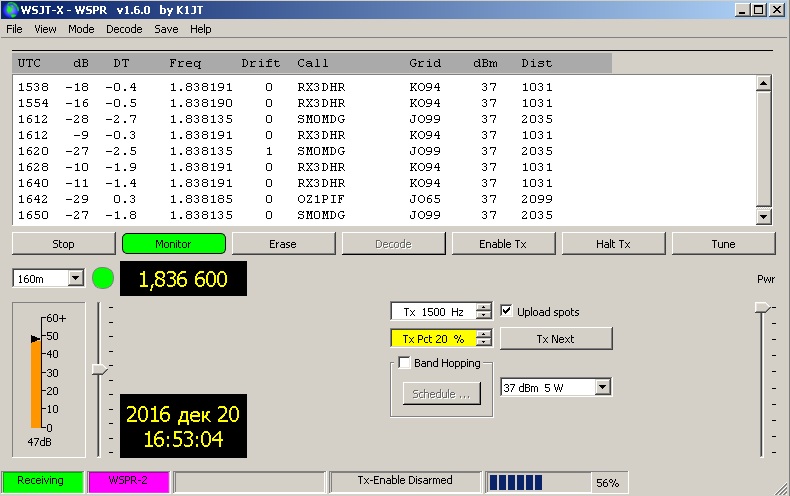Open the File menu
The width and height of the screenshot is (790, 496).
click(x=14, y=29)
